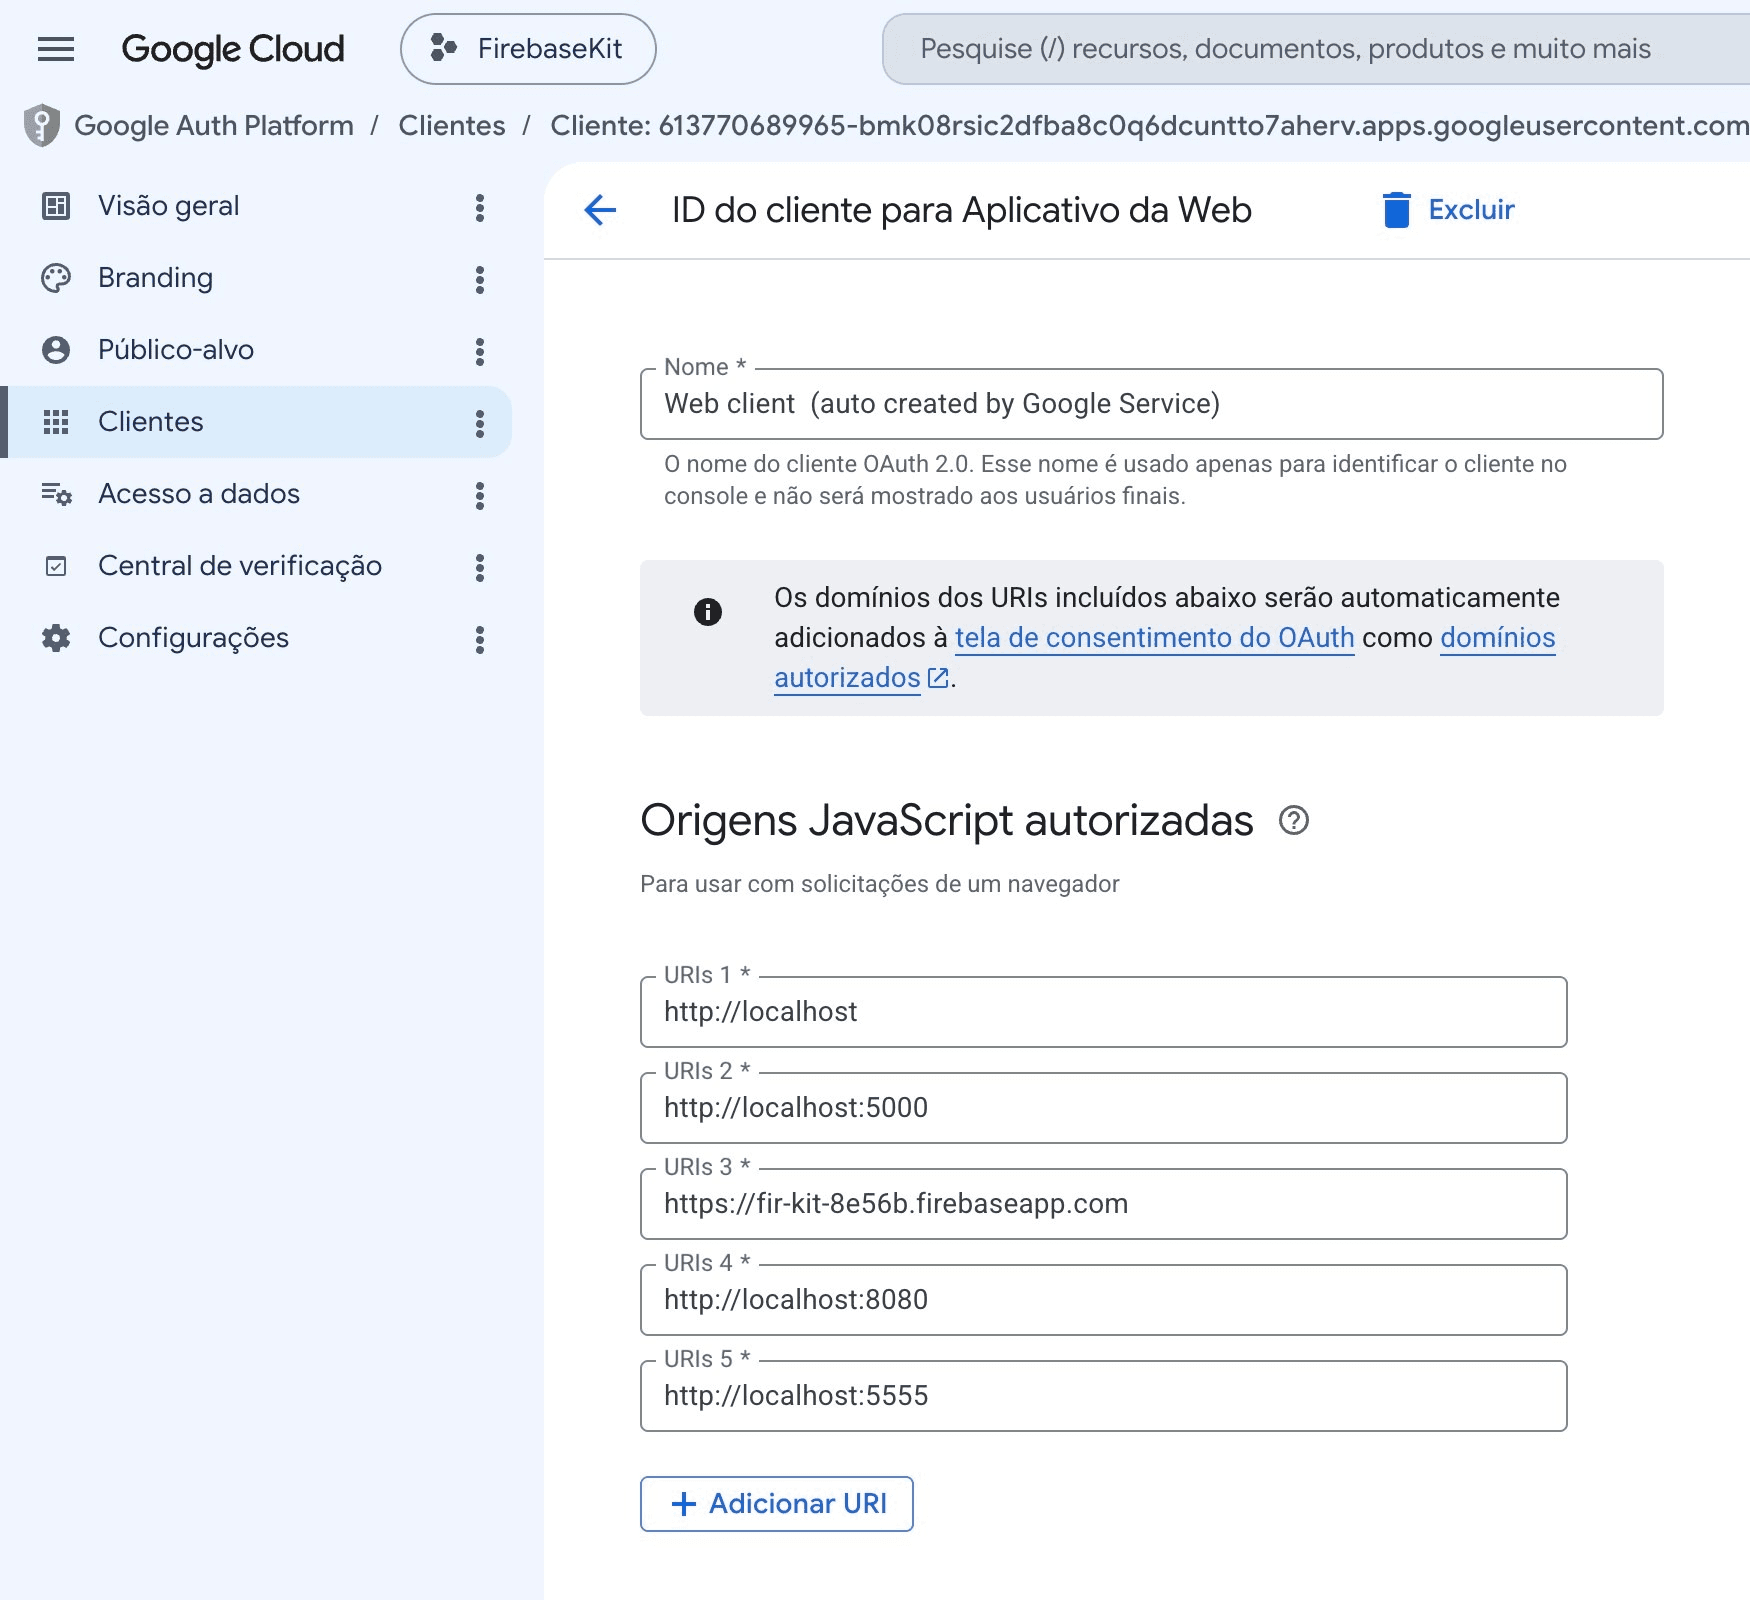Click the FirebaseKit project icon
Image resolution: width=1750 pixels, height=1600 pixels.
coord(443,48)
